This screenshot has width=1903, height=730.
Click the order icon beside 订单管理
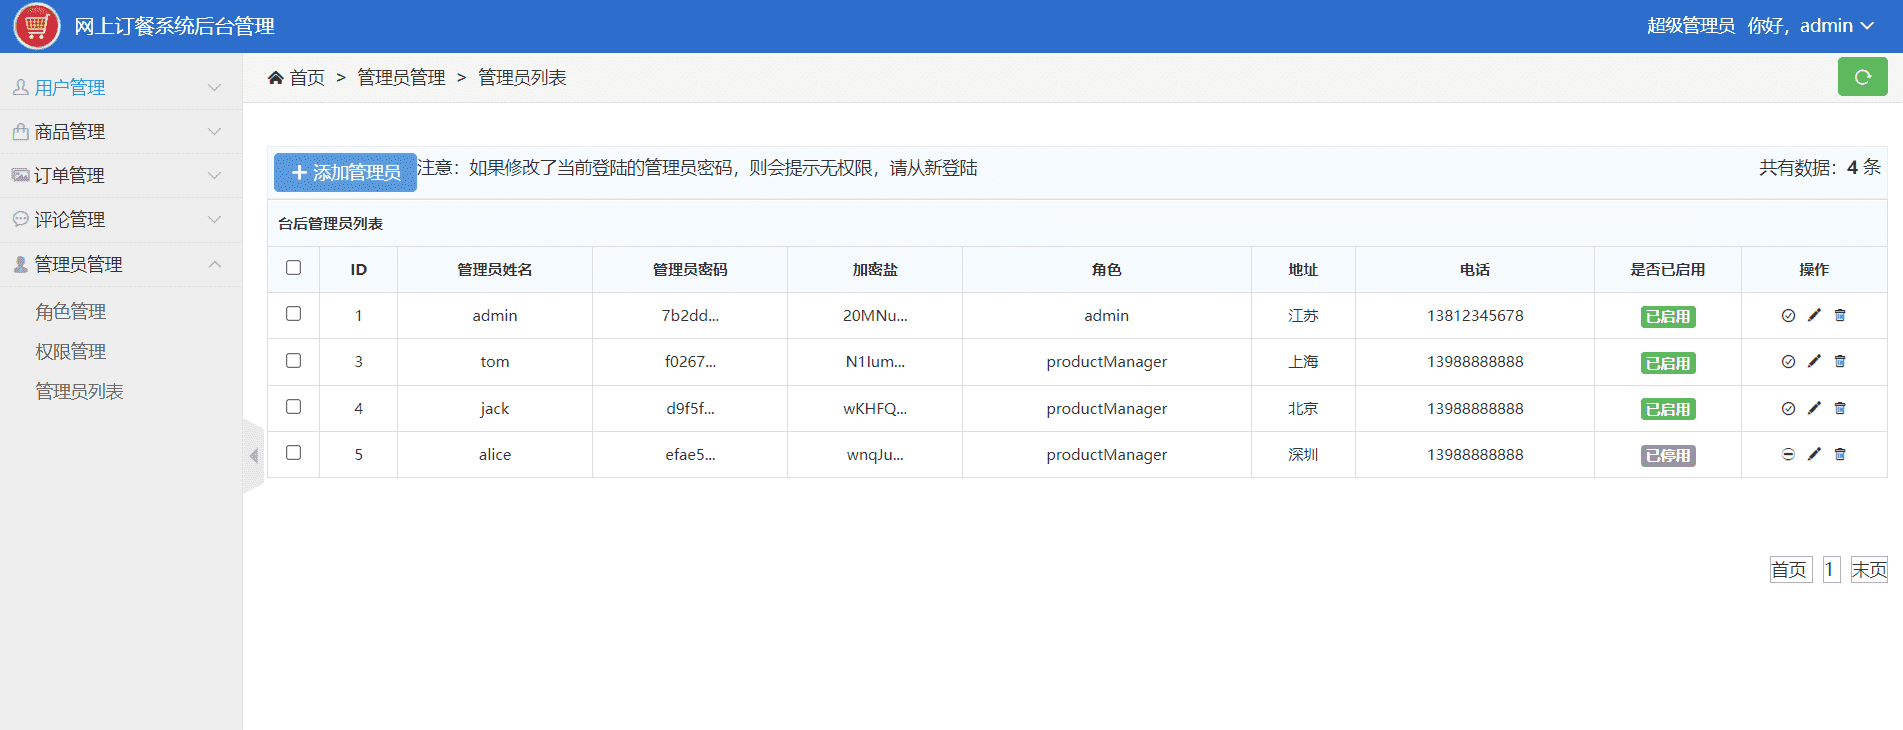[x=20, y=175]
